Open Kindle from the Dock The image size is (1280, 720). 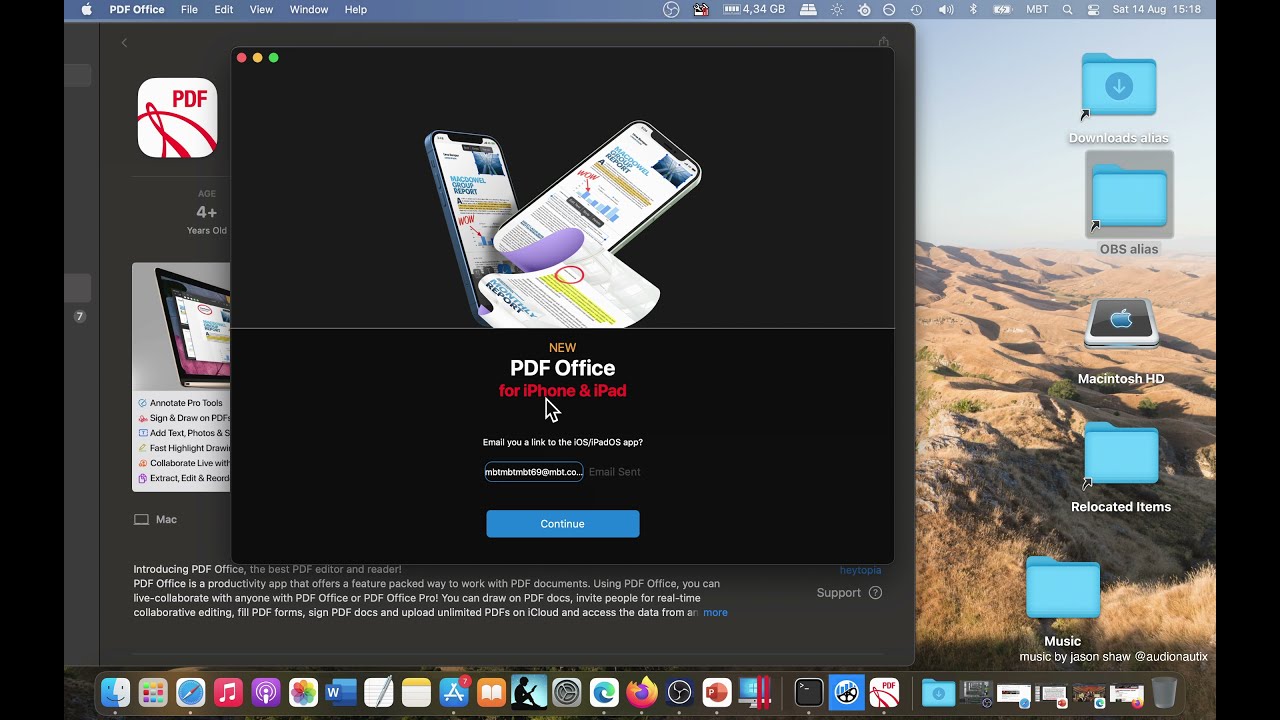[x=529, y=692]
